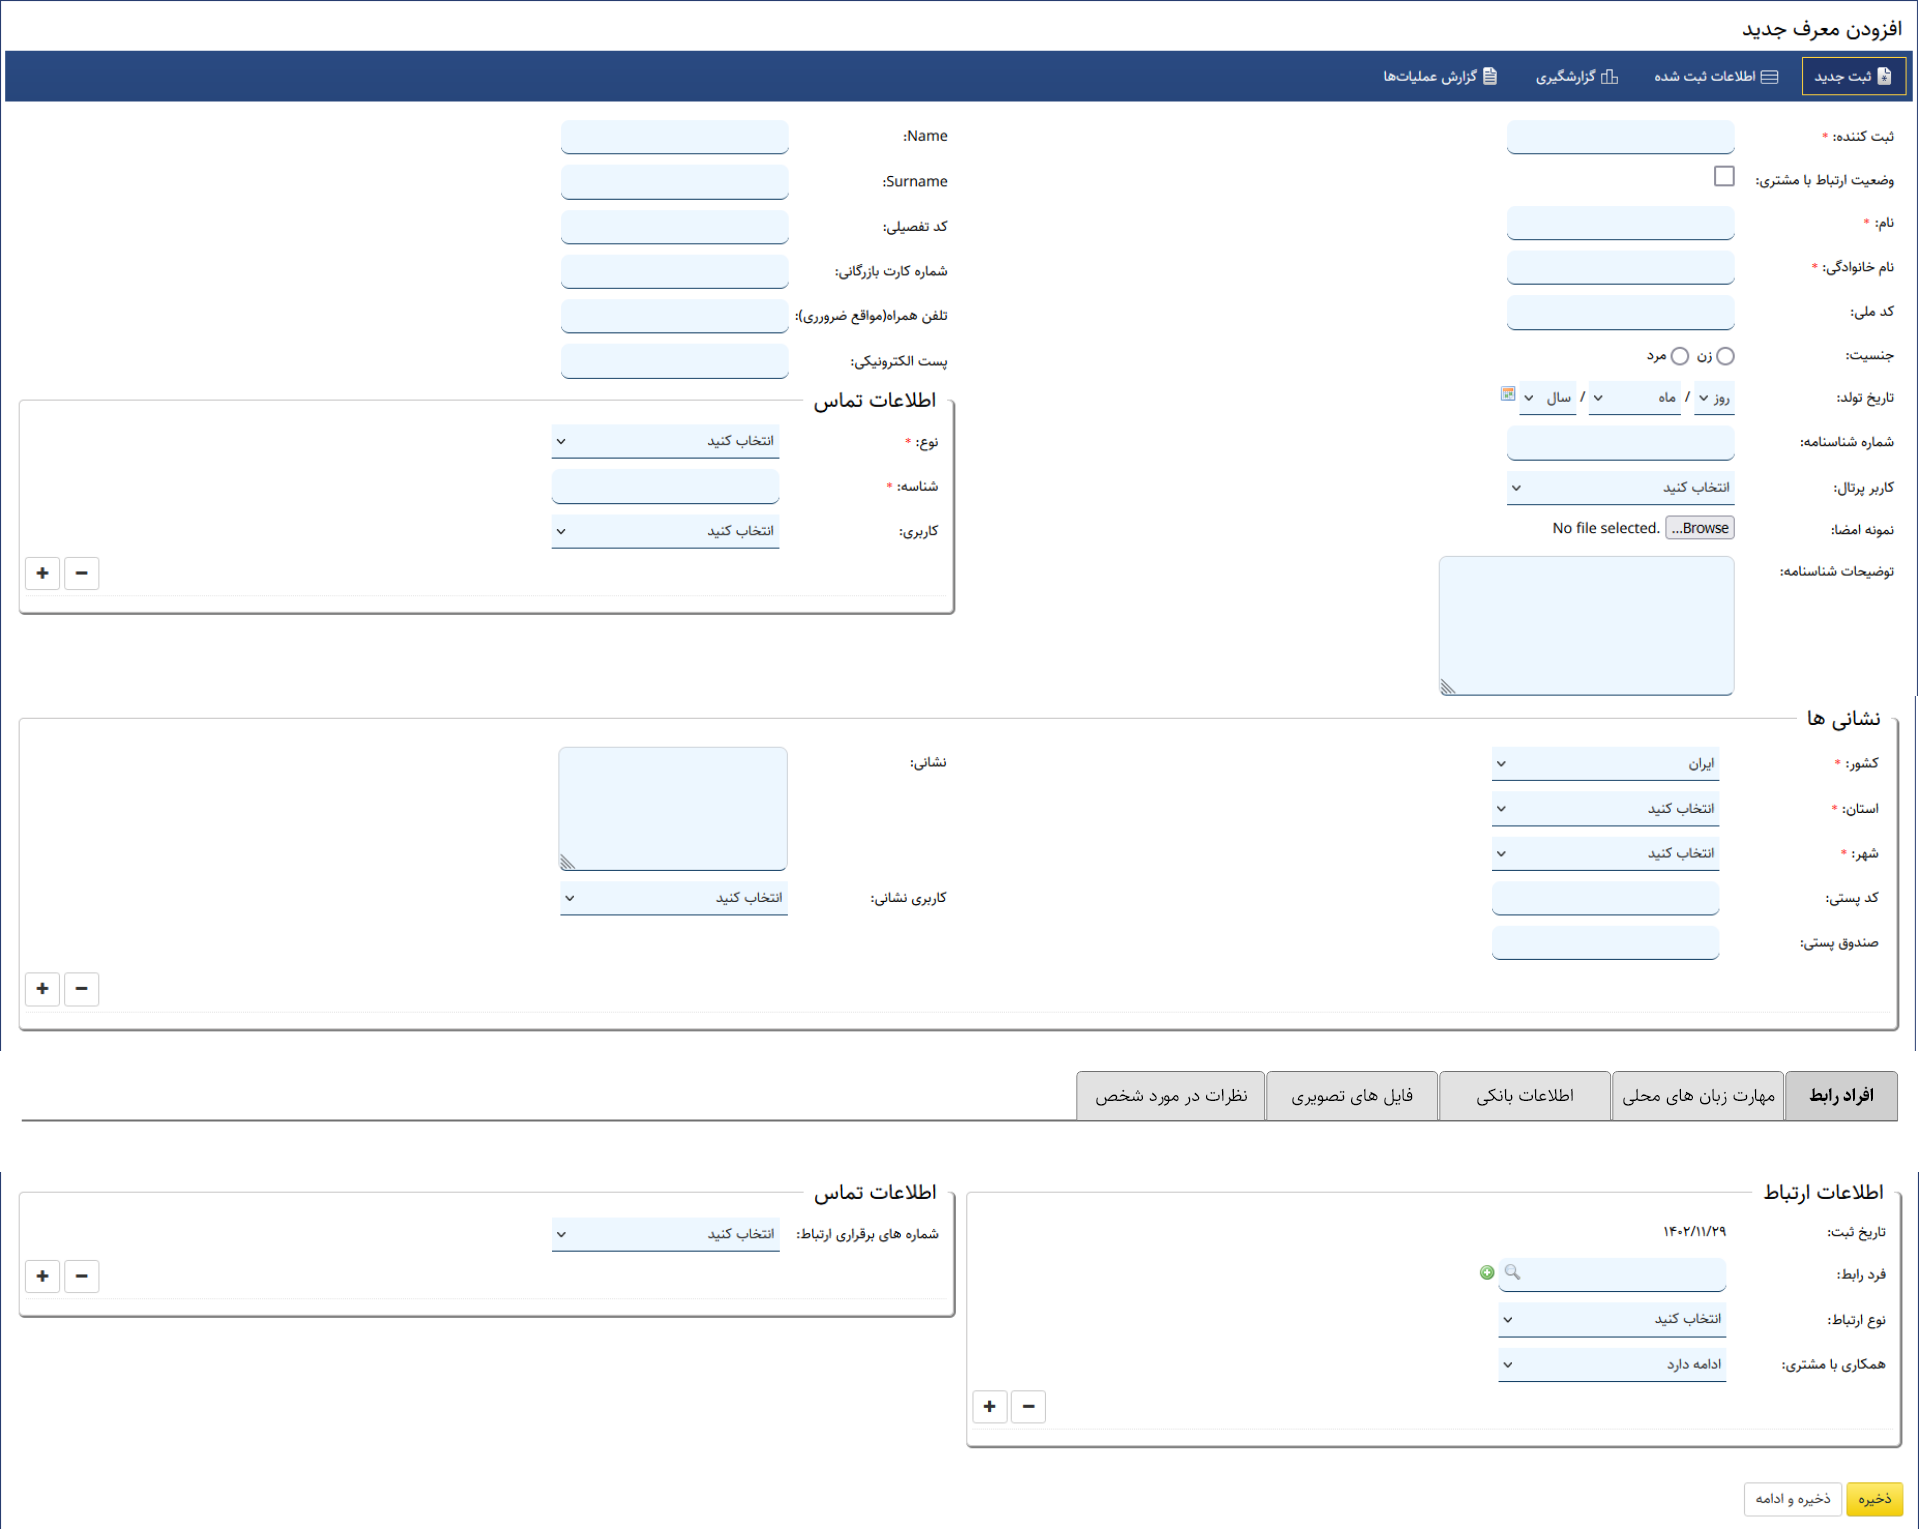Open گزارشگیری reports in the toolbar
This screenshot has width=1920, height=1529.
(1577, 77)
